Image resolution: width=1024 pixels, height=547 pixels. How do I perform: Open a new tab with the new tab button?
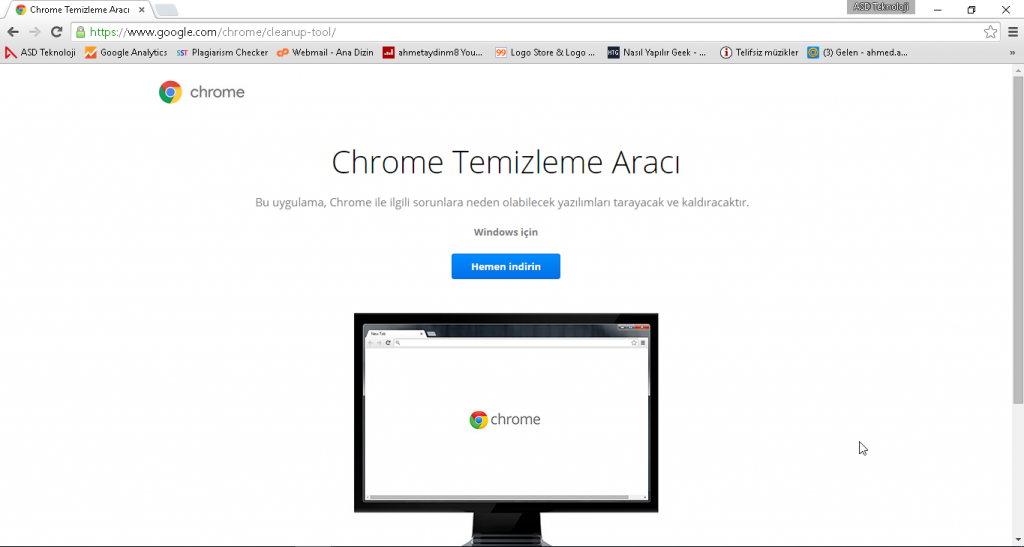click(x=167, y=10)
